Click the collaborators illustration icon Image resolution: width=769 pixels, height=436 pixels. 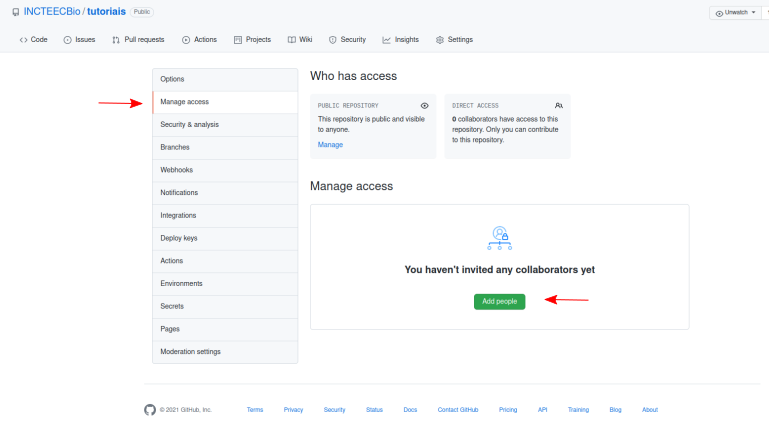[499, 238]
